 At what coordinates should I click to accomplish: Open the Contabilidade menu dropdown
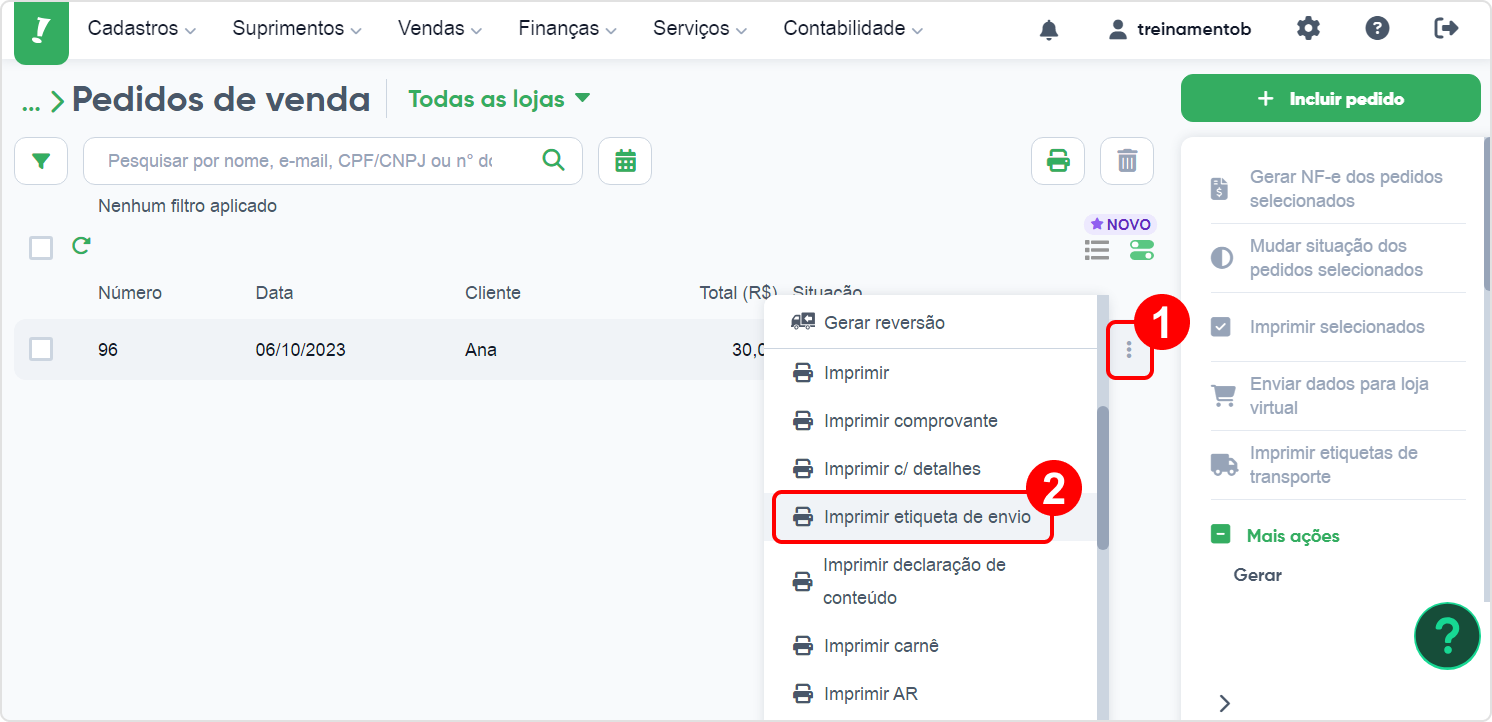pyautogui.click(x=853, y=29)
